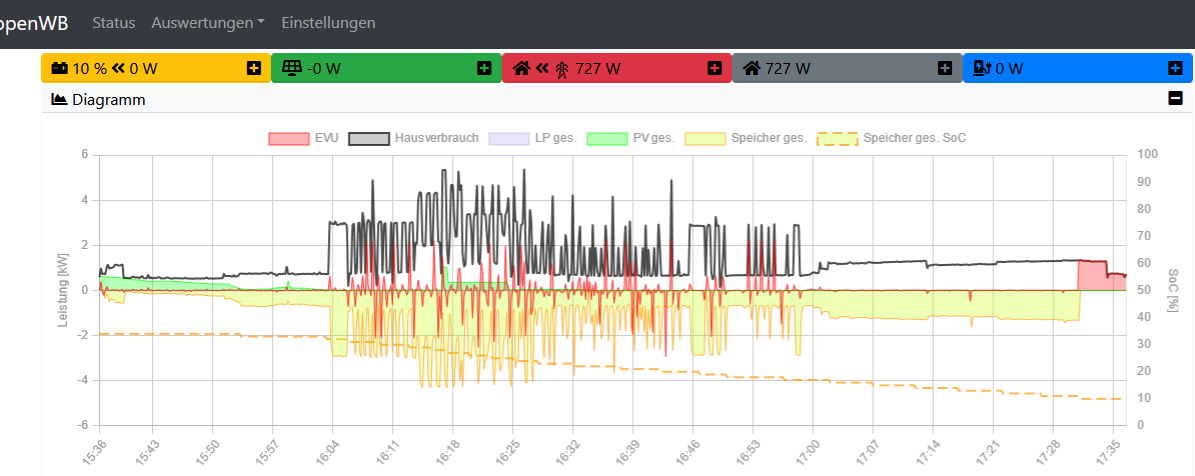The image size is (1195, 476).
Task: Expand the red EVU grid card
Action: [714, 68]
